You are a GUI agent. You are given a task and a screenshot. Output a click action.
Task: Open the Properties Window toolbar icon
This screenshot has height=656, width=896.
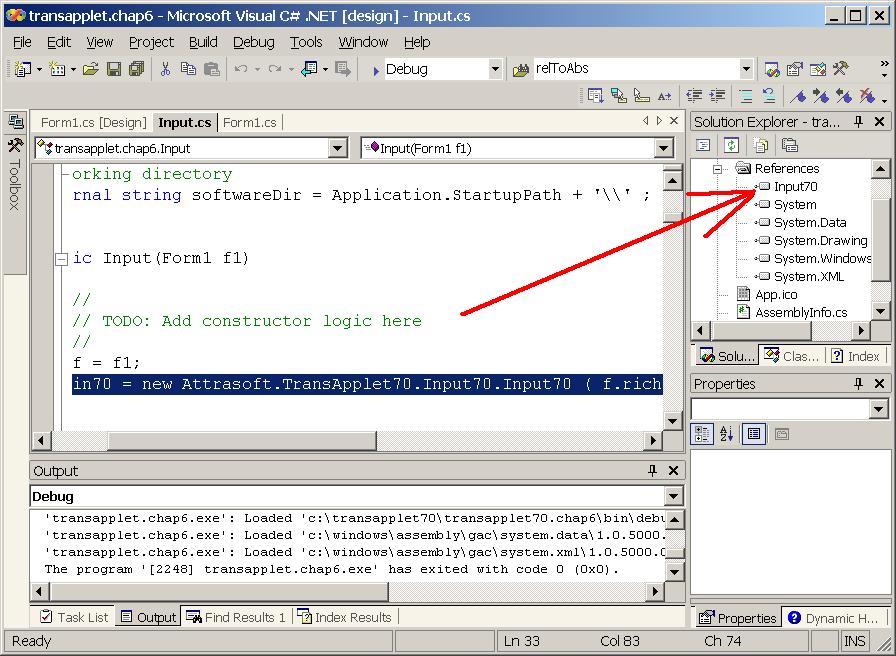tap(795, 70)
